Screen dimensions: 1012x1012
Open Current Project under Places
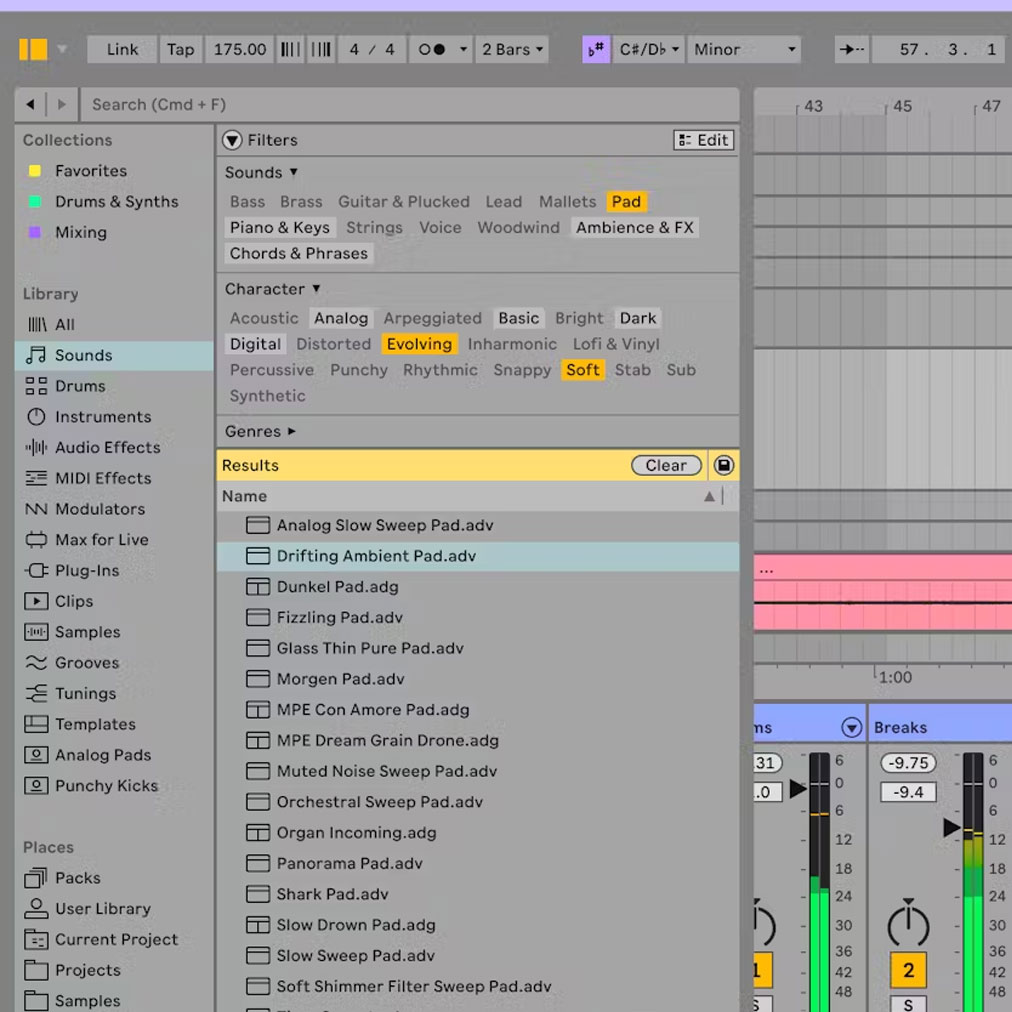point(114,940)
